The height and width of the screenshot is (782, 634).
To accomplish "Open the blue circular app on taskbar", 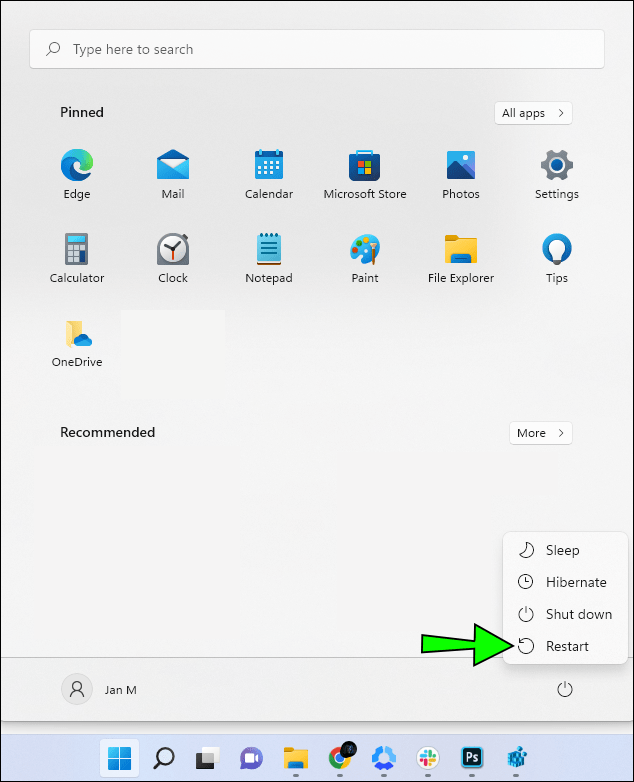I will [x=384, y=758].
